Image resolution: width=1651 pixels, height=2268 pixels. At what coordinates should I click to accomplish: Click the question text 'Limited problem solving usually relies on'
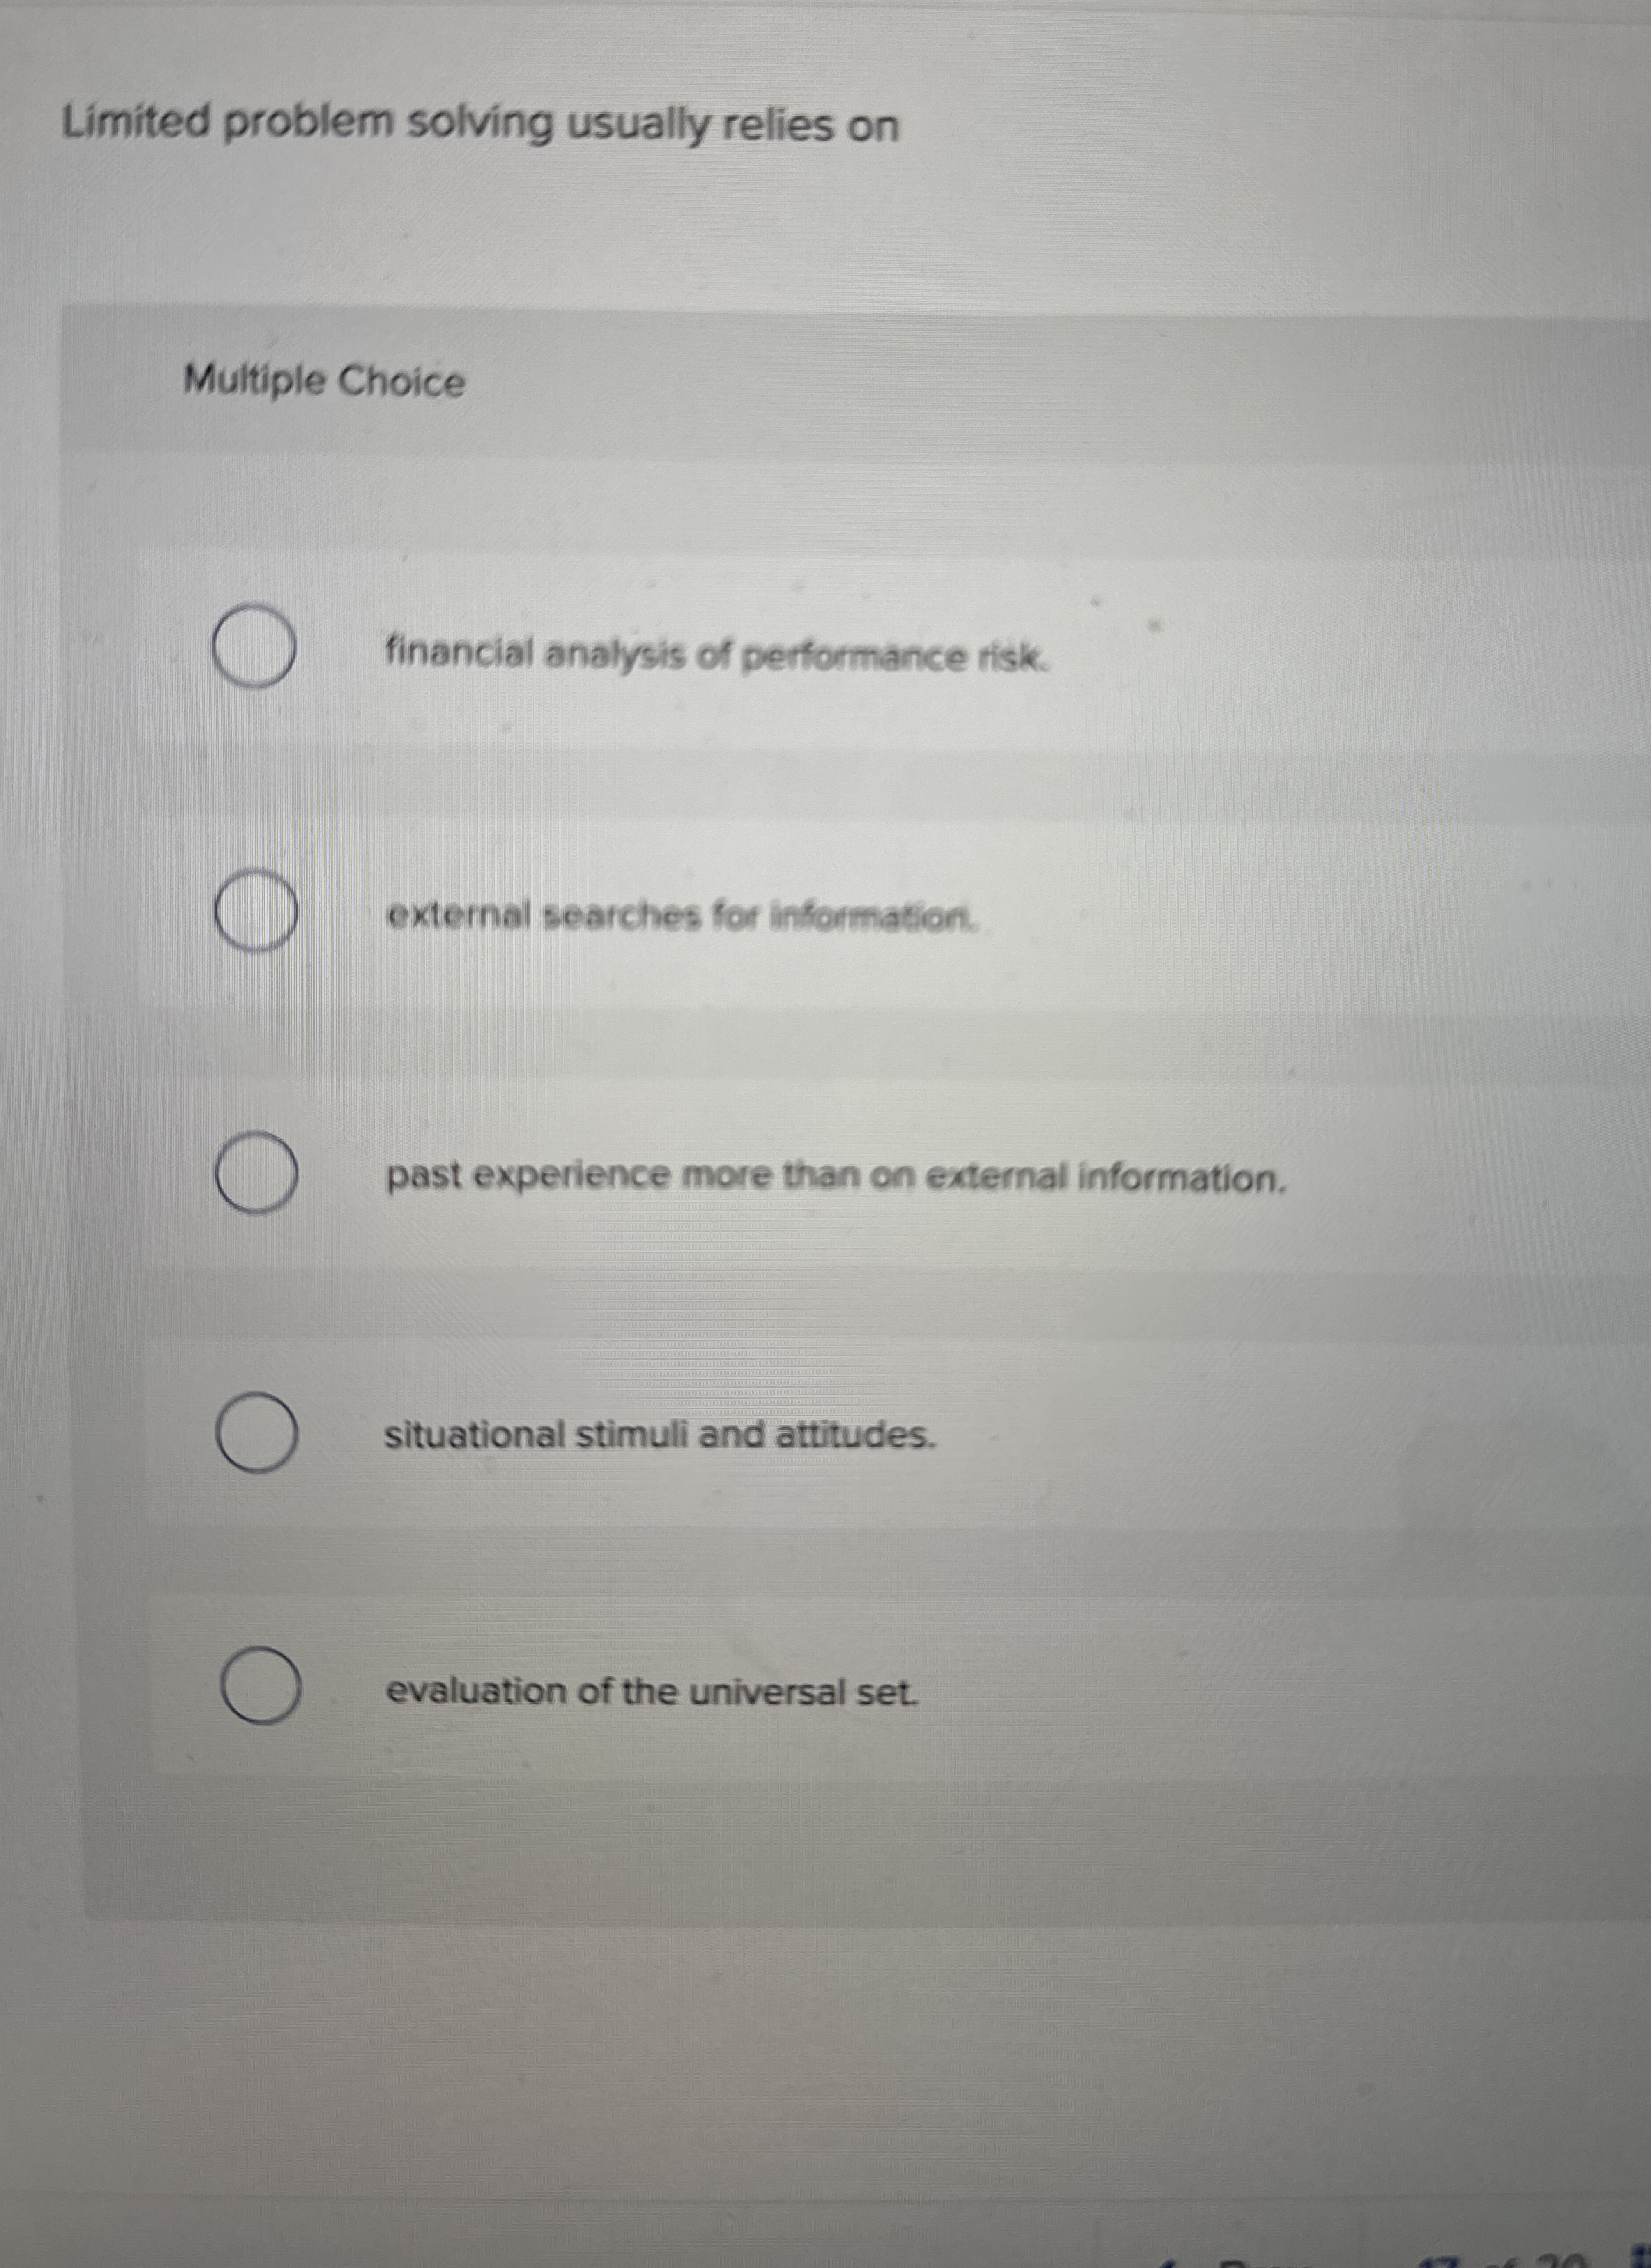tap(480, 124)
